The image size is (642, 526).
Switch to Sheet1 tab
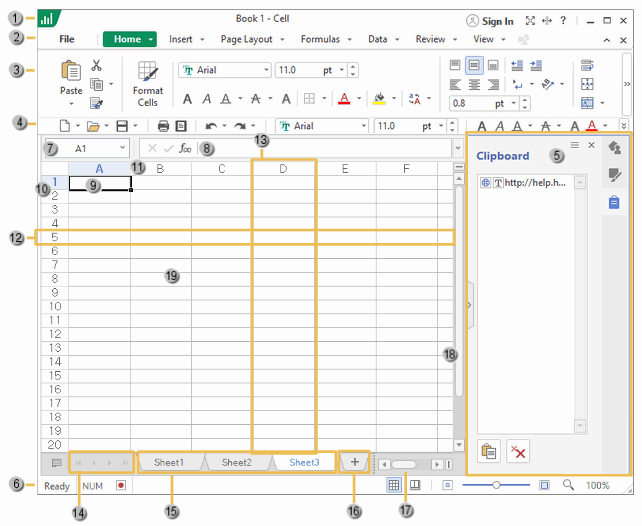(169, 463)
